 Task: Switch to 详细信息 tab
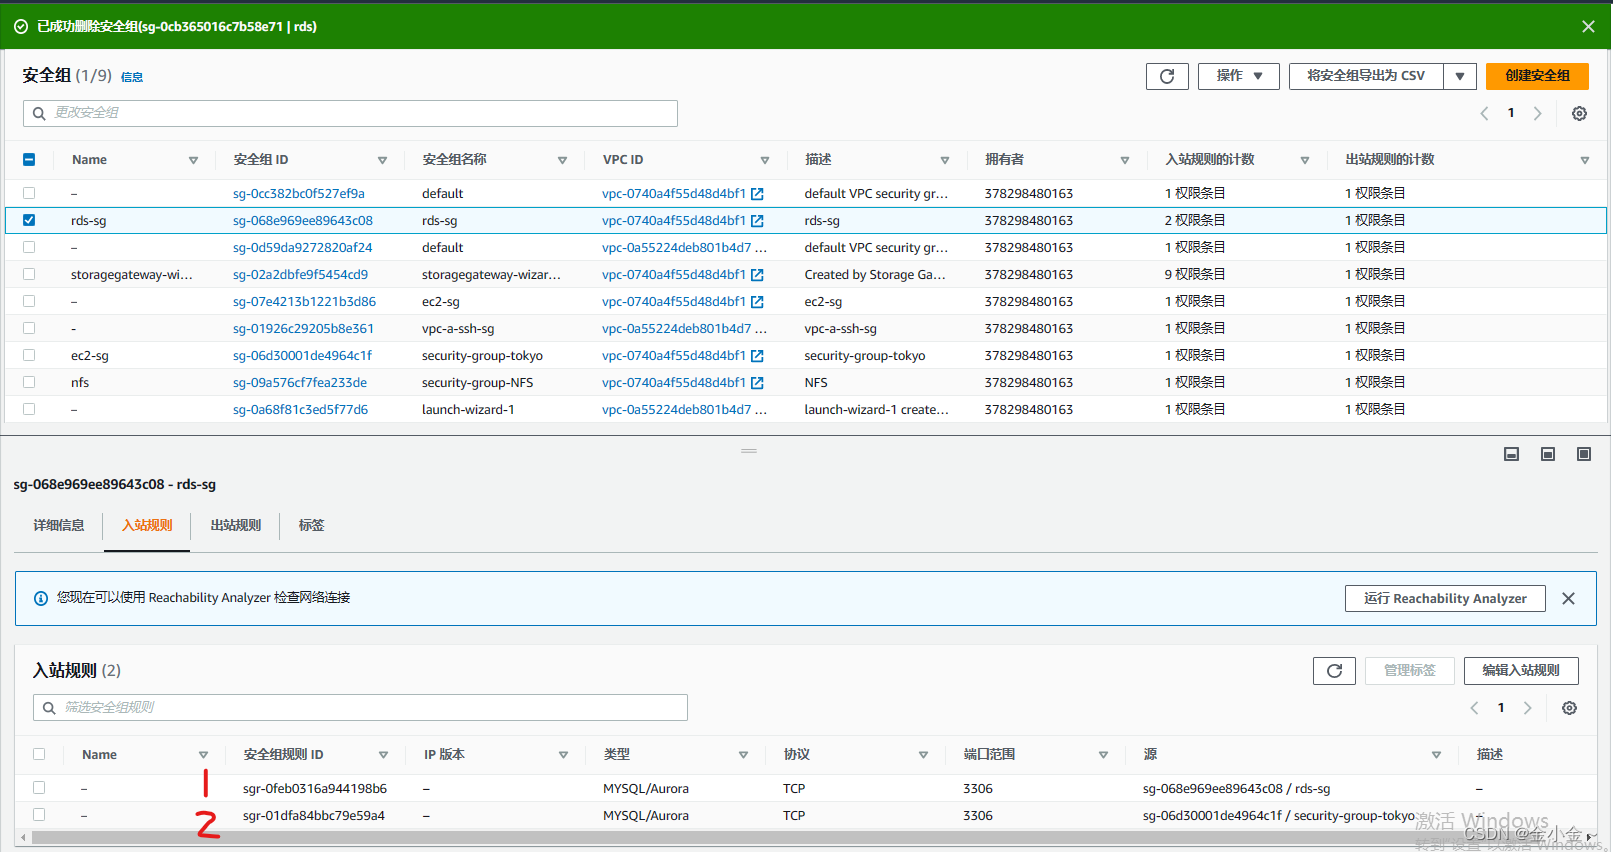point(59,526)
